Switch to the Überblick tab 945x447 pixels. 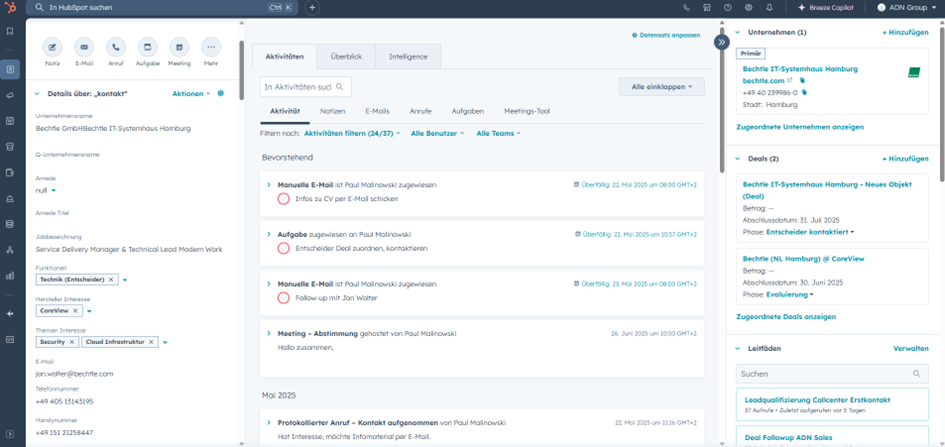[x=346, y=56]
